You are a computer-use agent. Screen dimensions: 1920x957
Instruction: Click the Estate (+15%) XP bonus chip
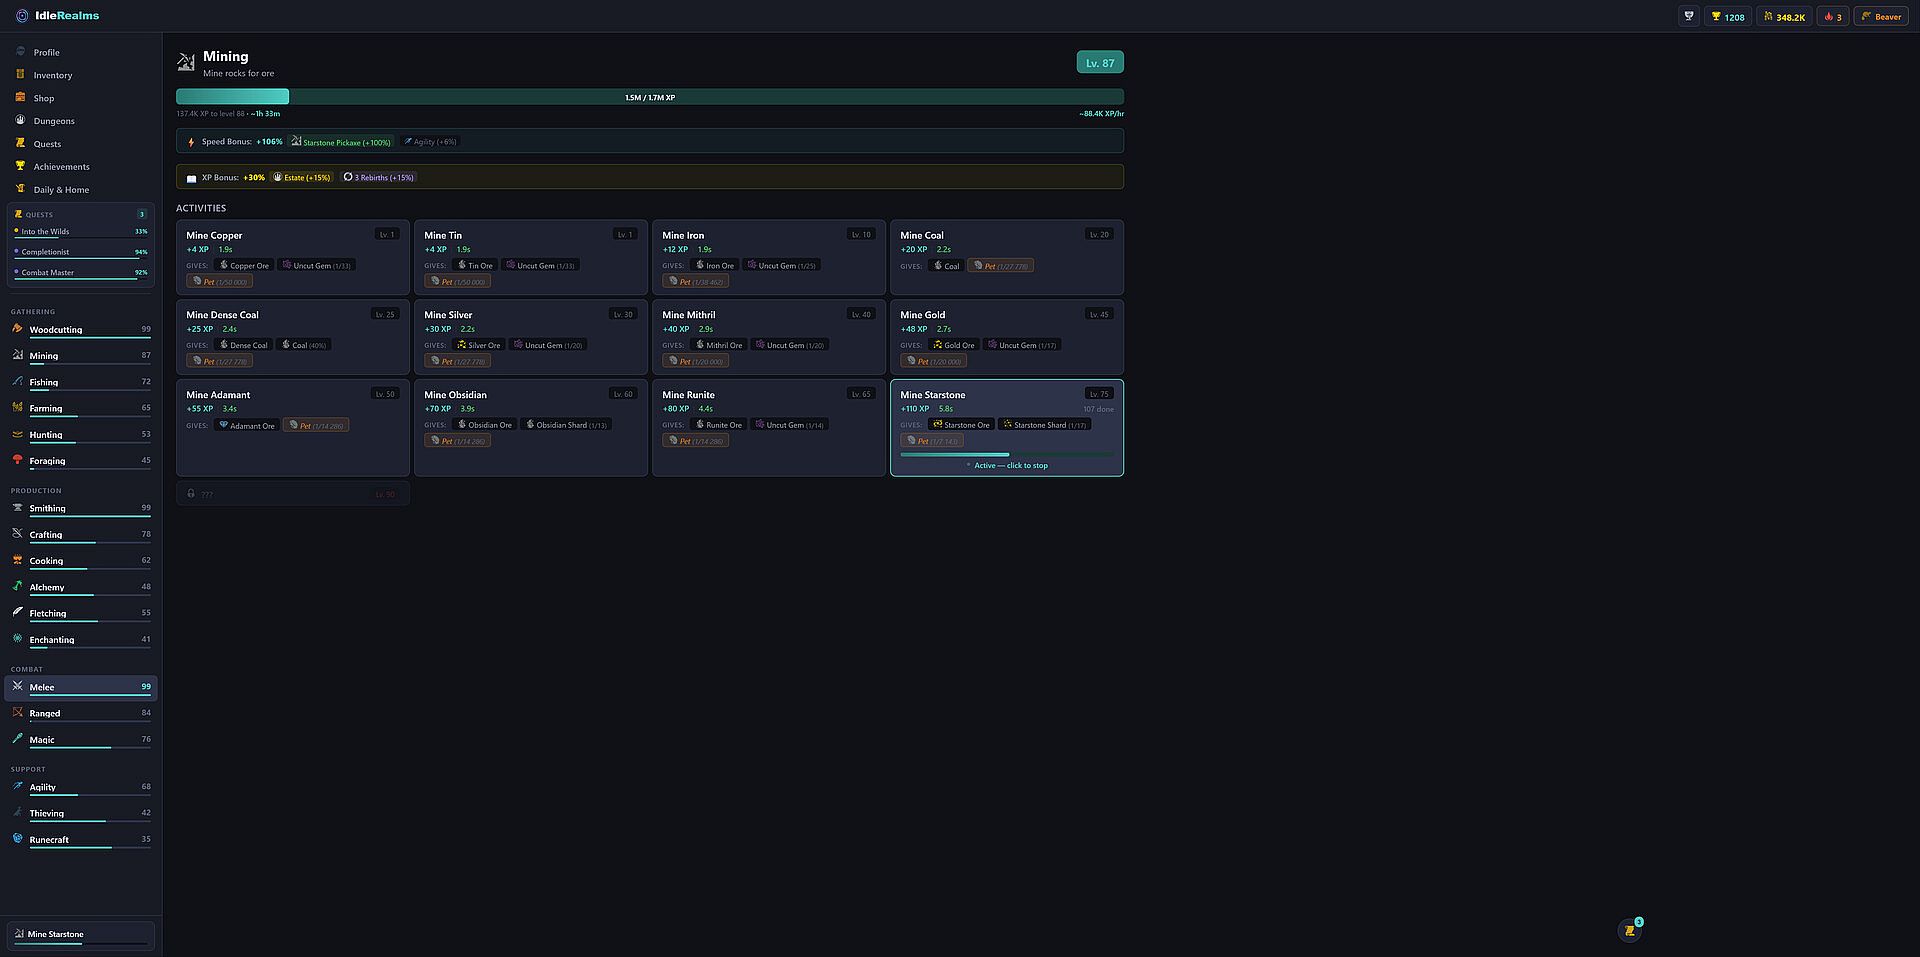click(x=302, y=177)
